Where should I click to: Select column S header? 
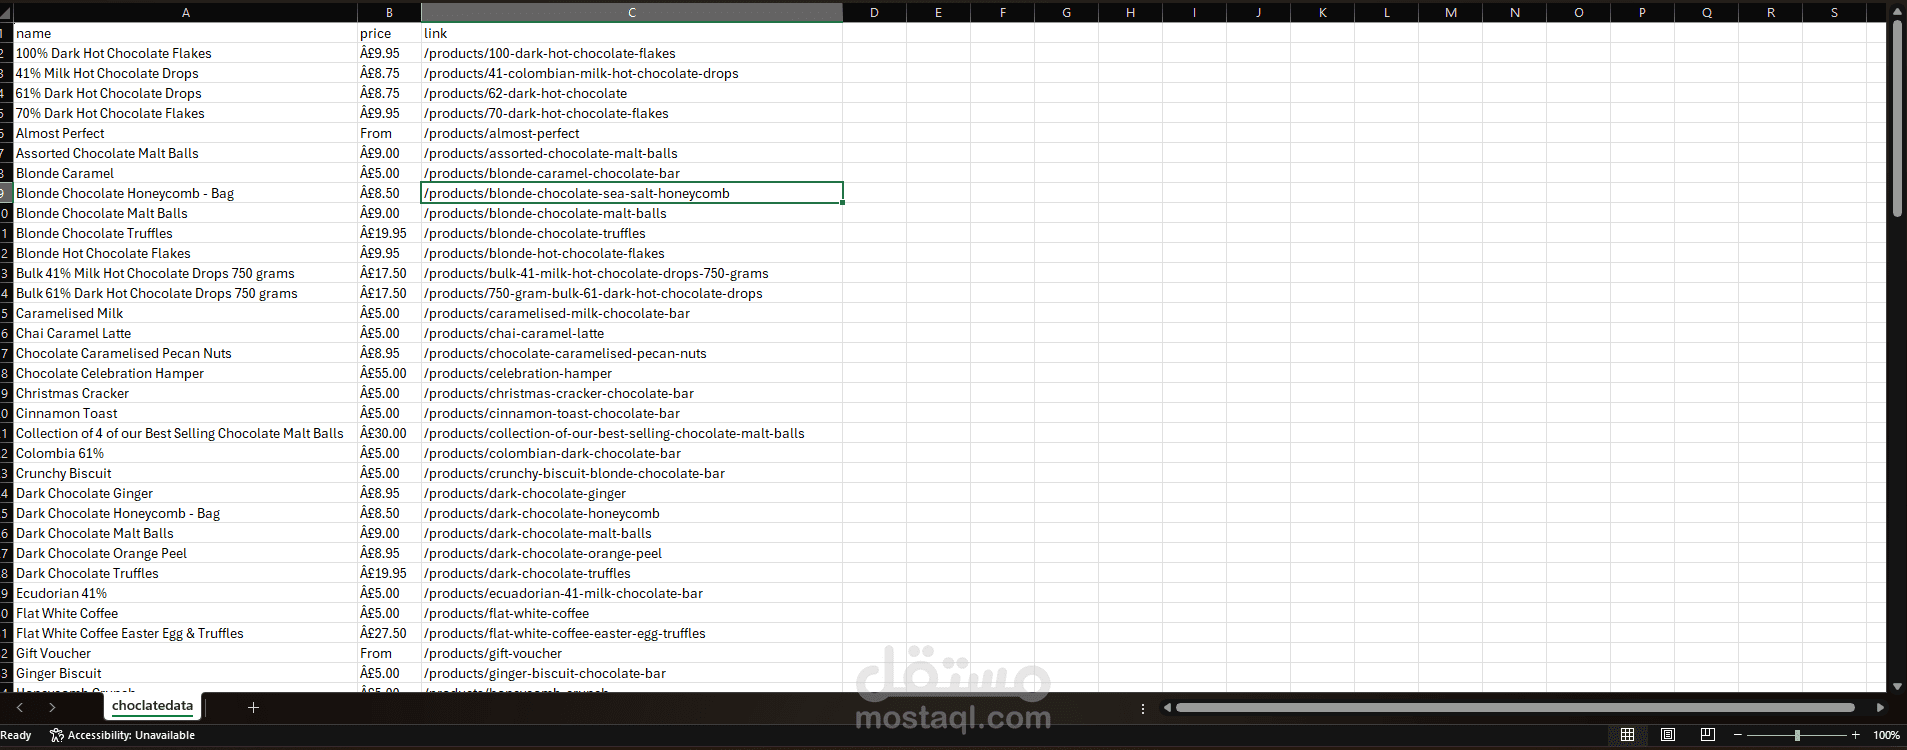[1834, 12]
